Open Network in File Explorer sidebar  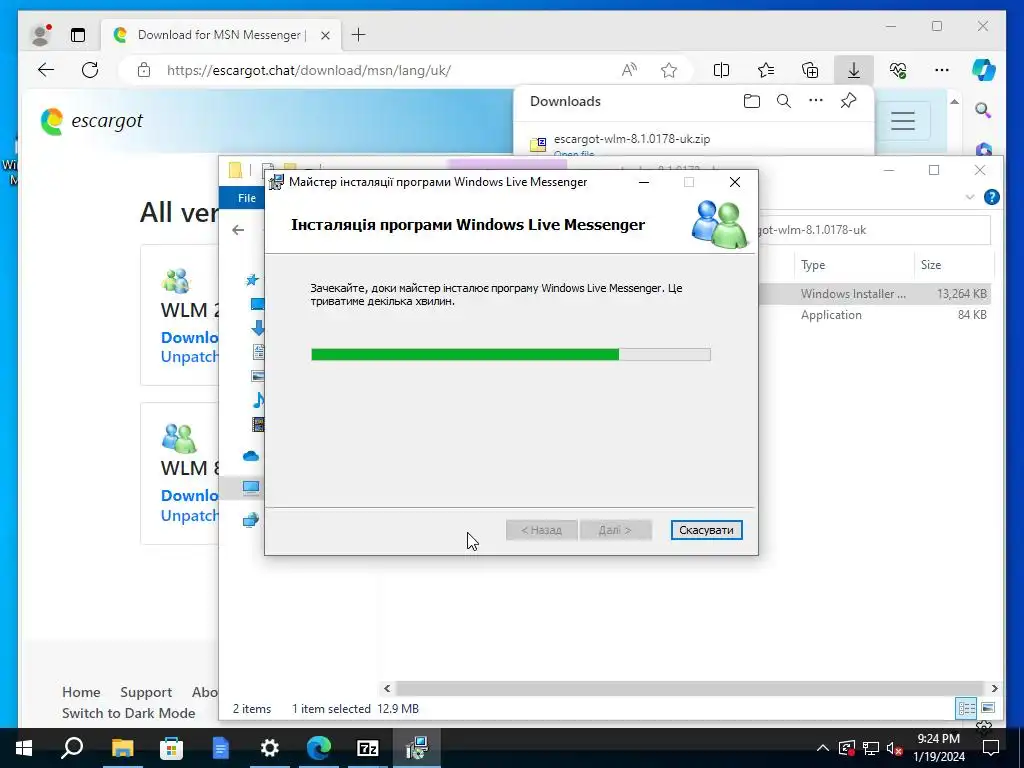(x=251, y=520)
